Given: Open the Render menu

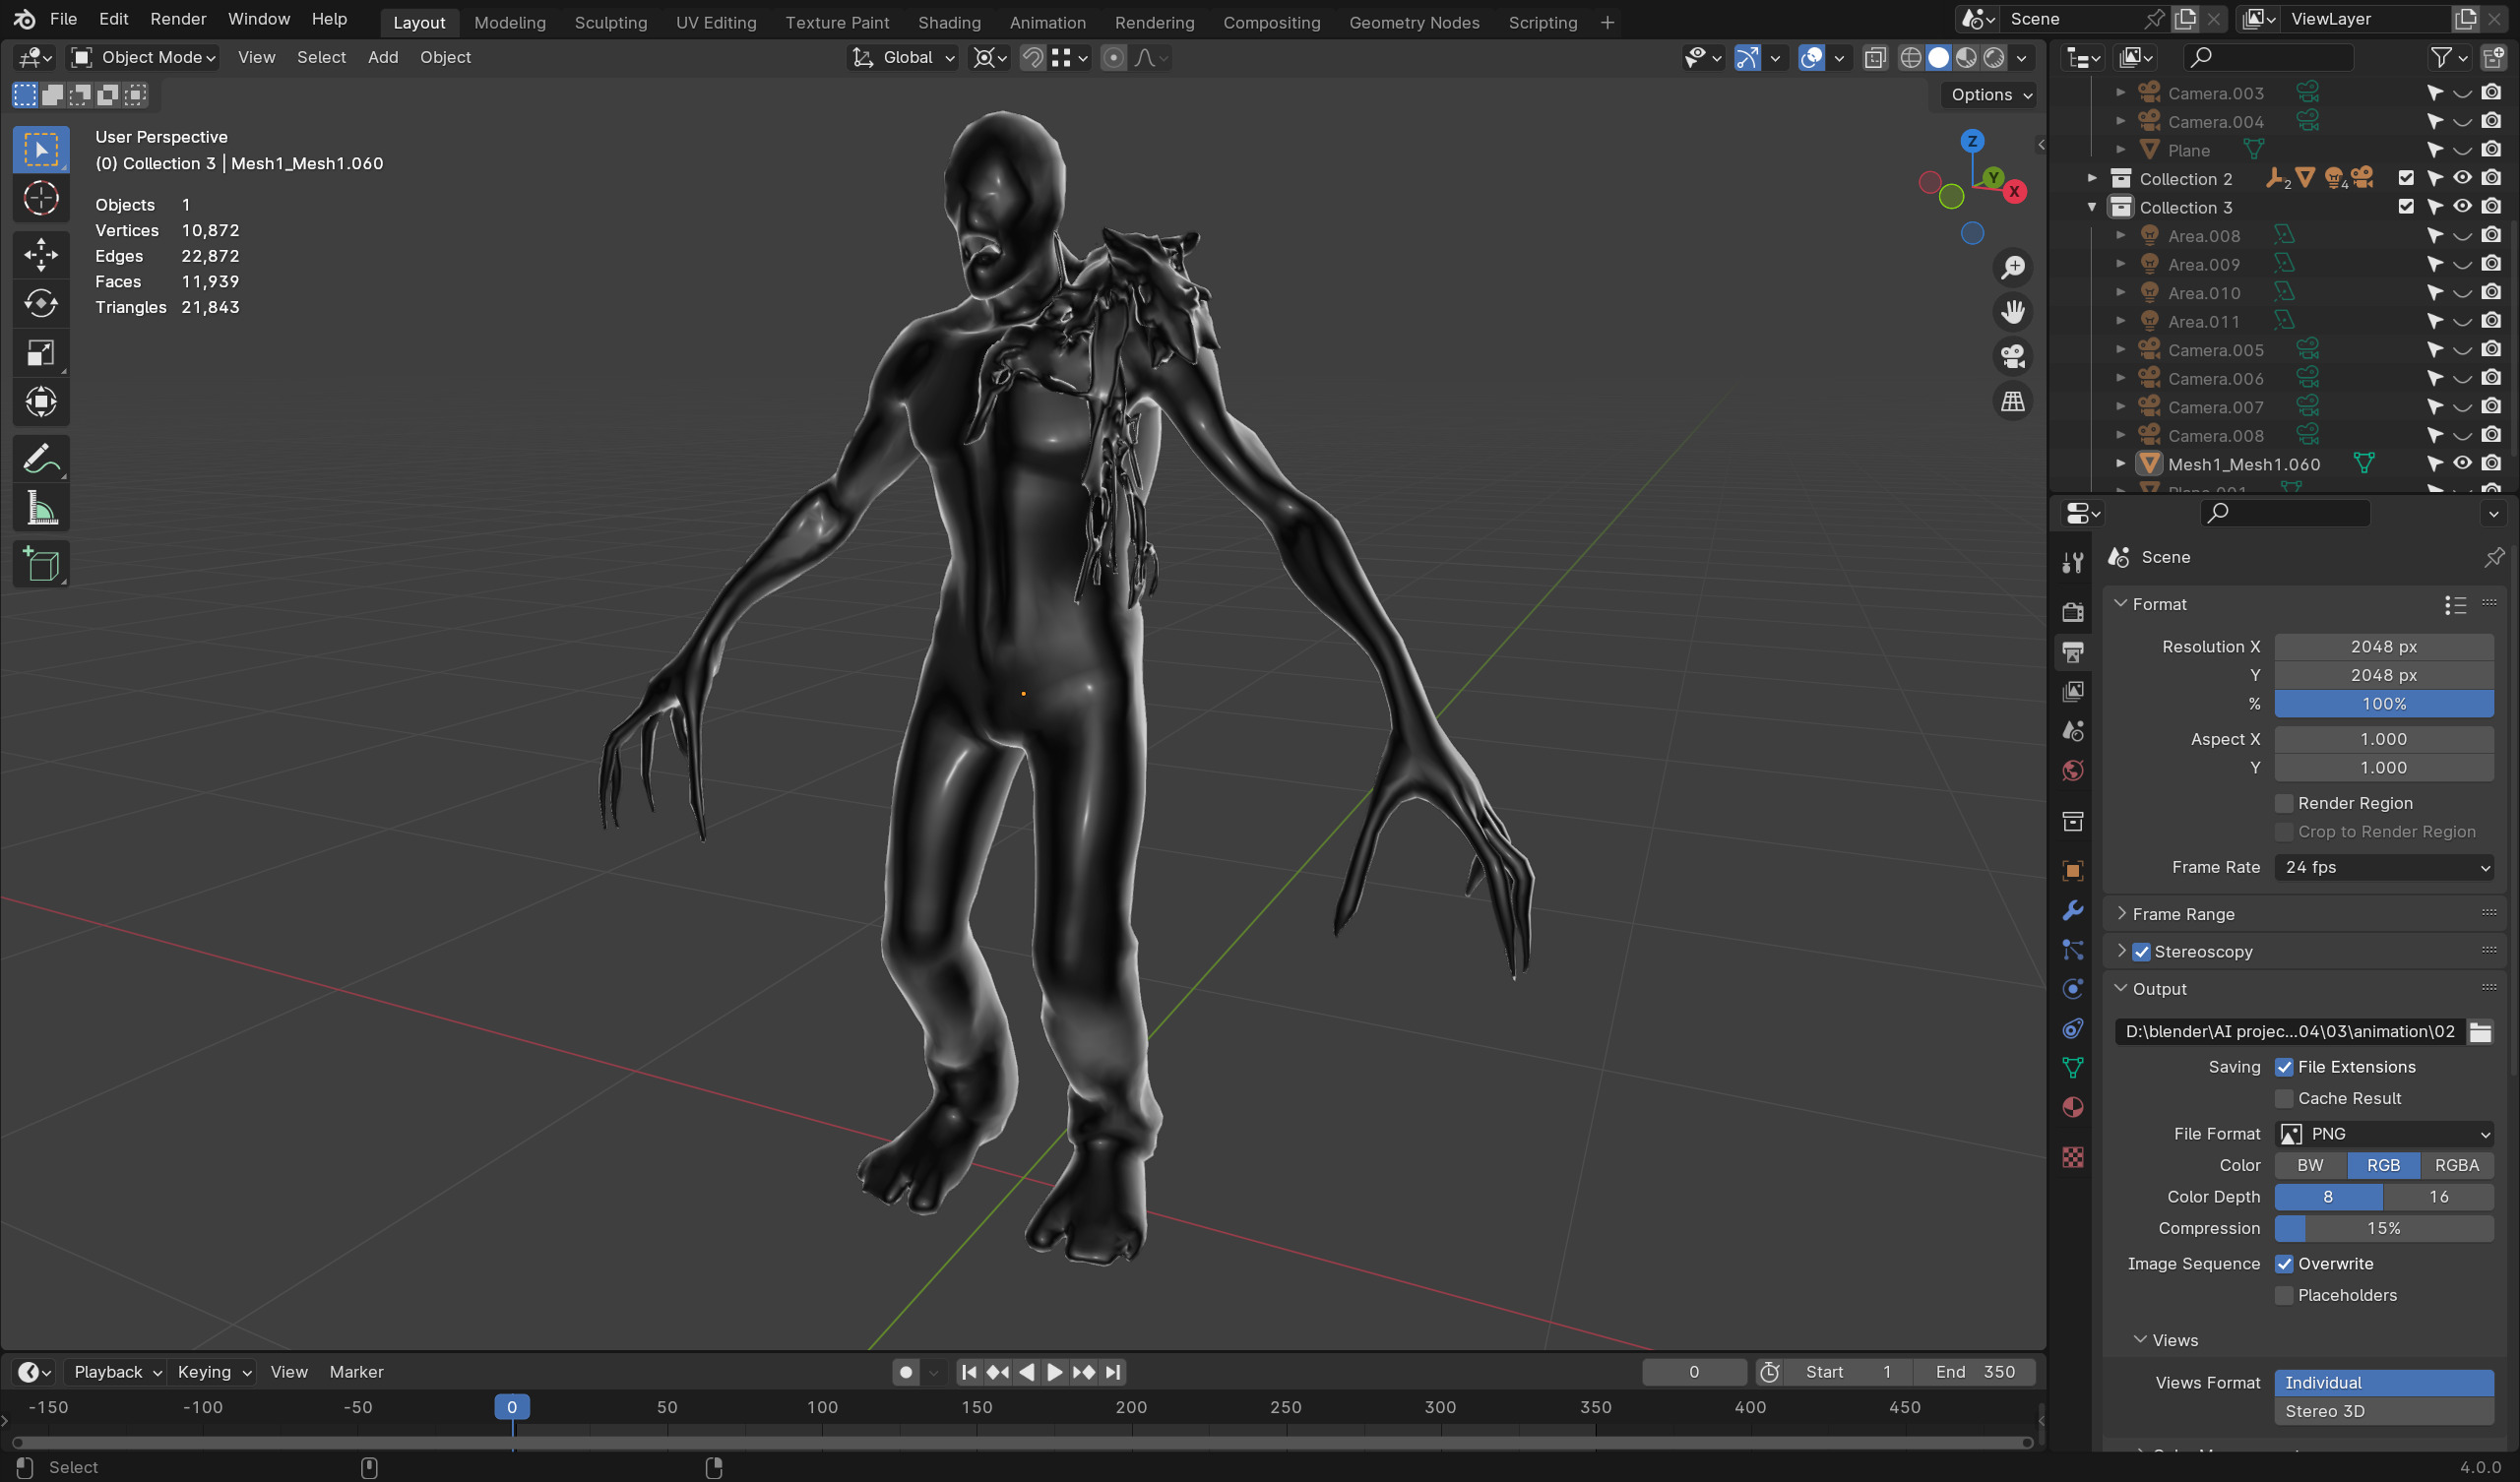Looking at the screenshot, I should pos(178,19).
